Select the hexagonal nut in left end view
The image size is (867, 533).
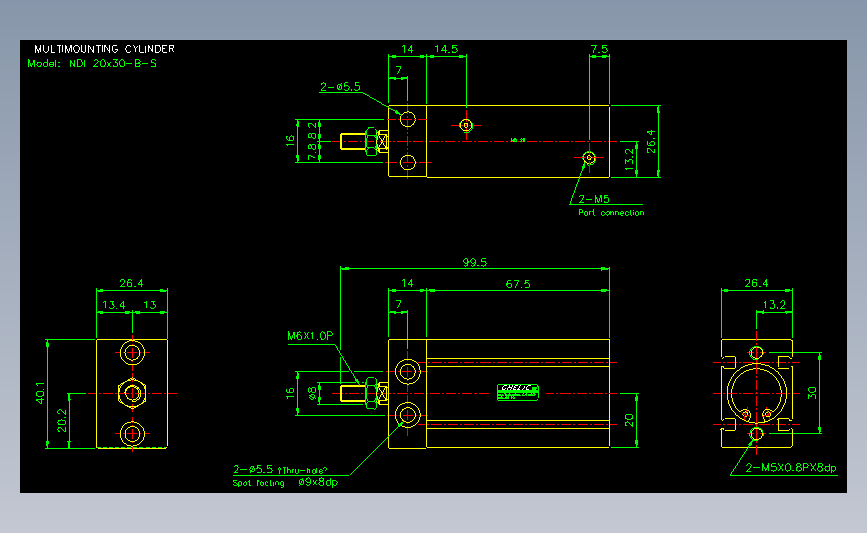[132, 393]
